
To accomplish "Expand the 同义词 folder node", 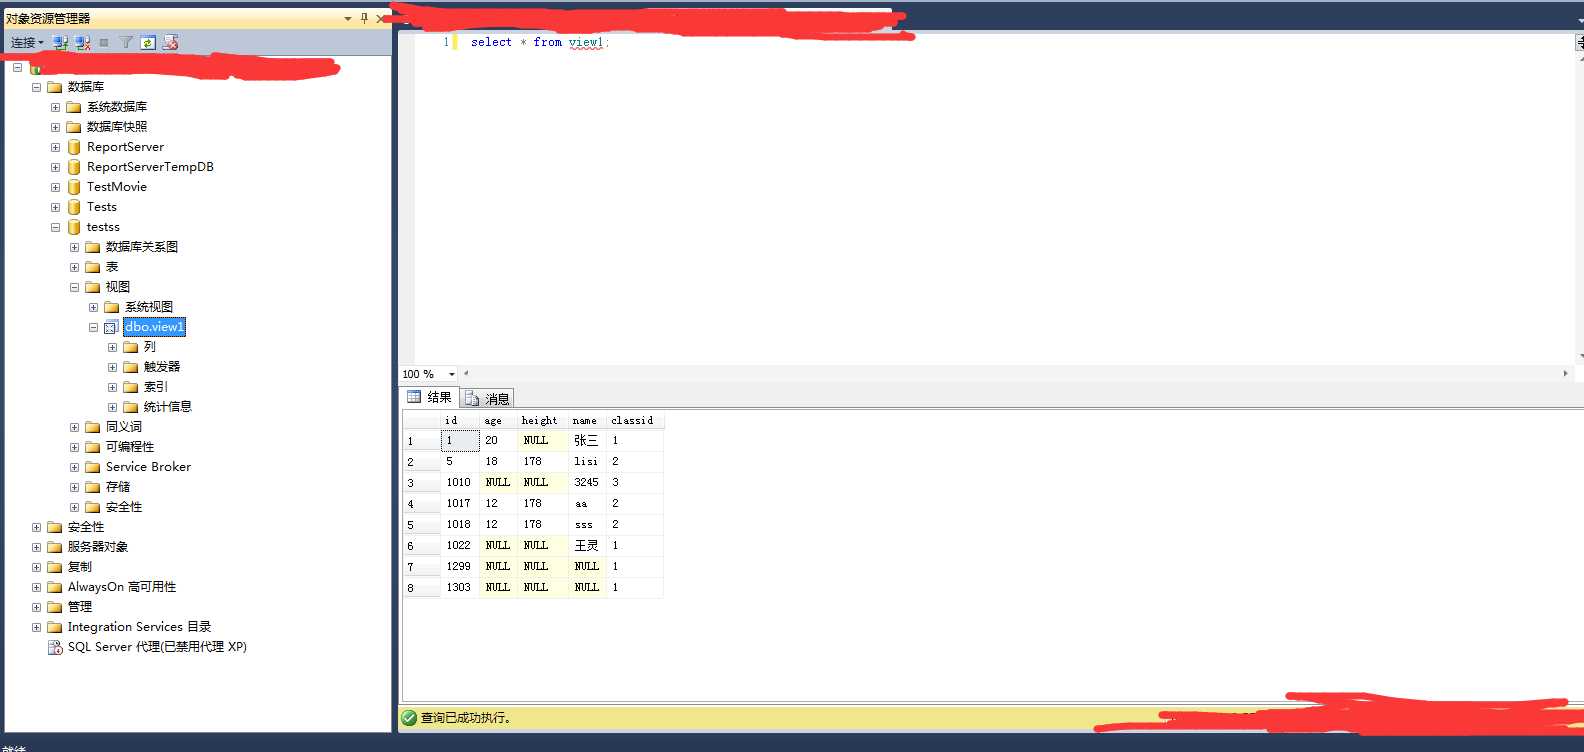I will click(x=74, y=427).
